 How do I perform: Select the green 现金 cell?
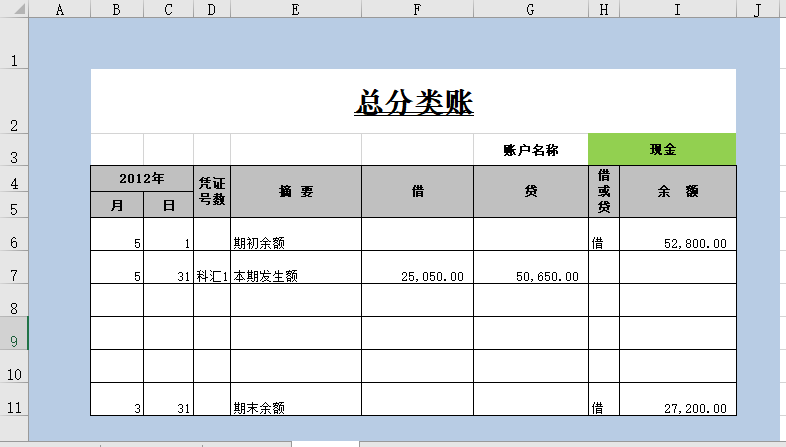point(662,150)
